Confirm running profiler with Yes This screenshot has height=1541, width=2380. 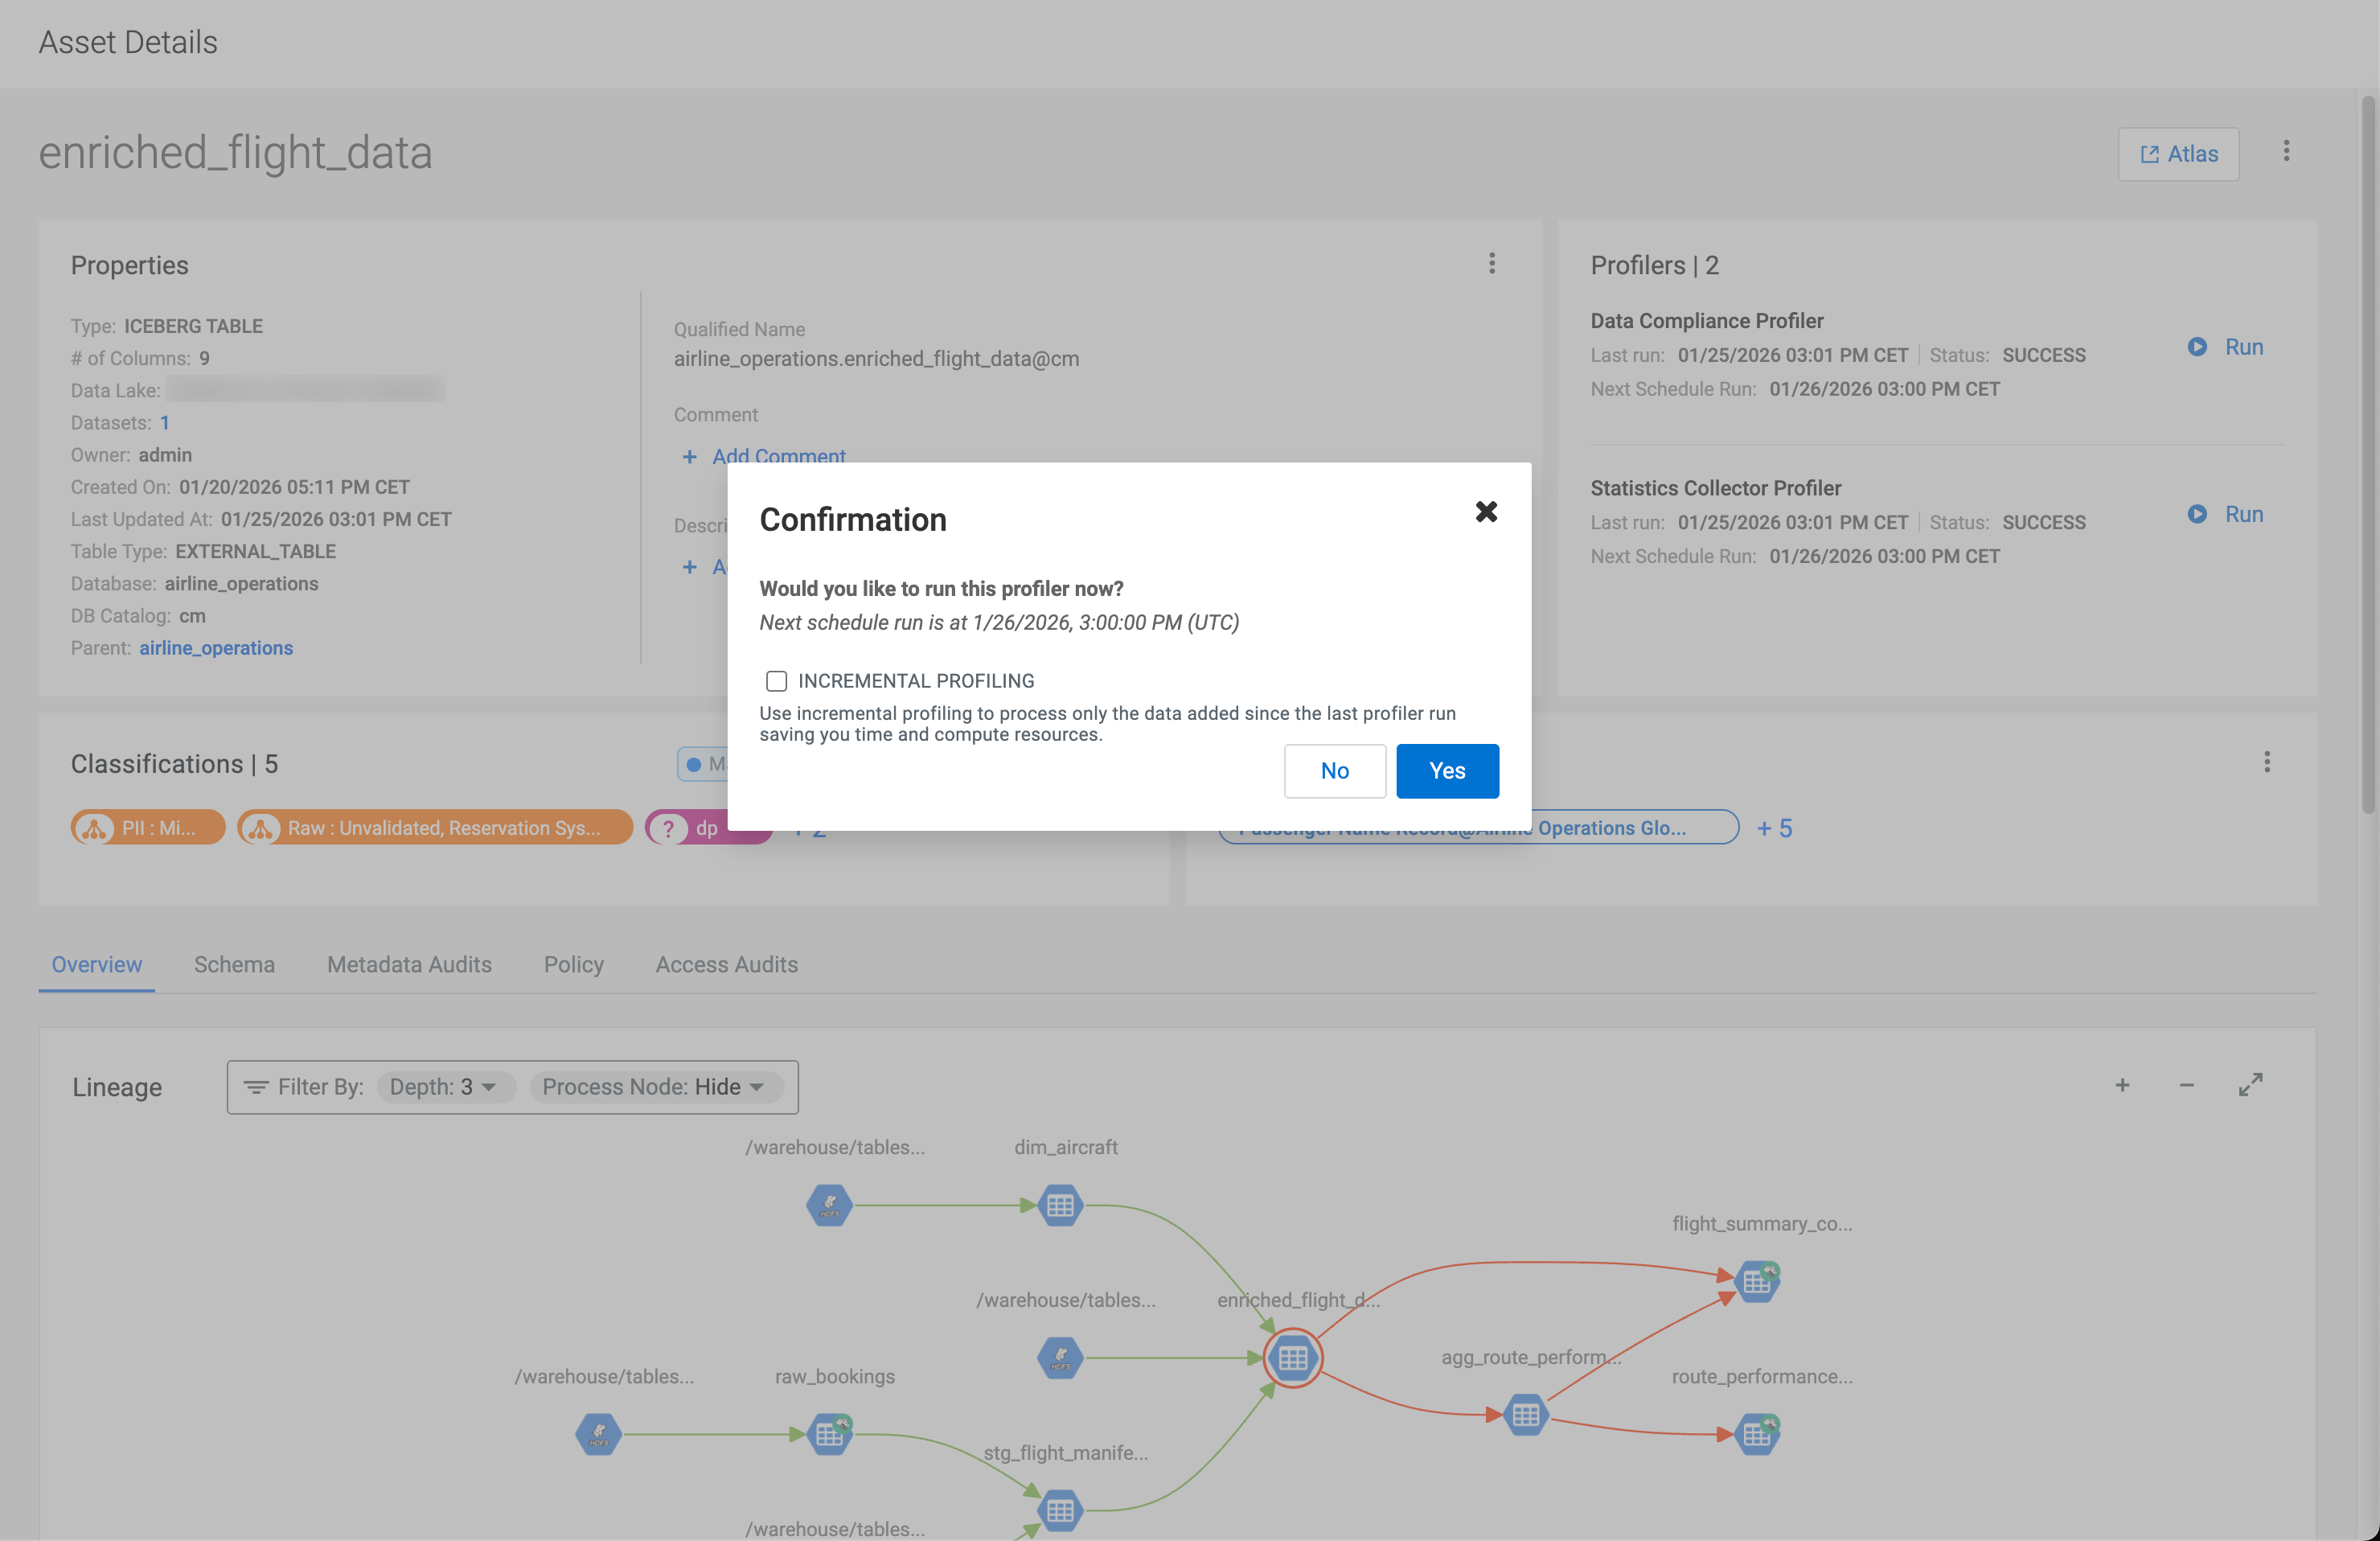[x=1446, y=771]
